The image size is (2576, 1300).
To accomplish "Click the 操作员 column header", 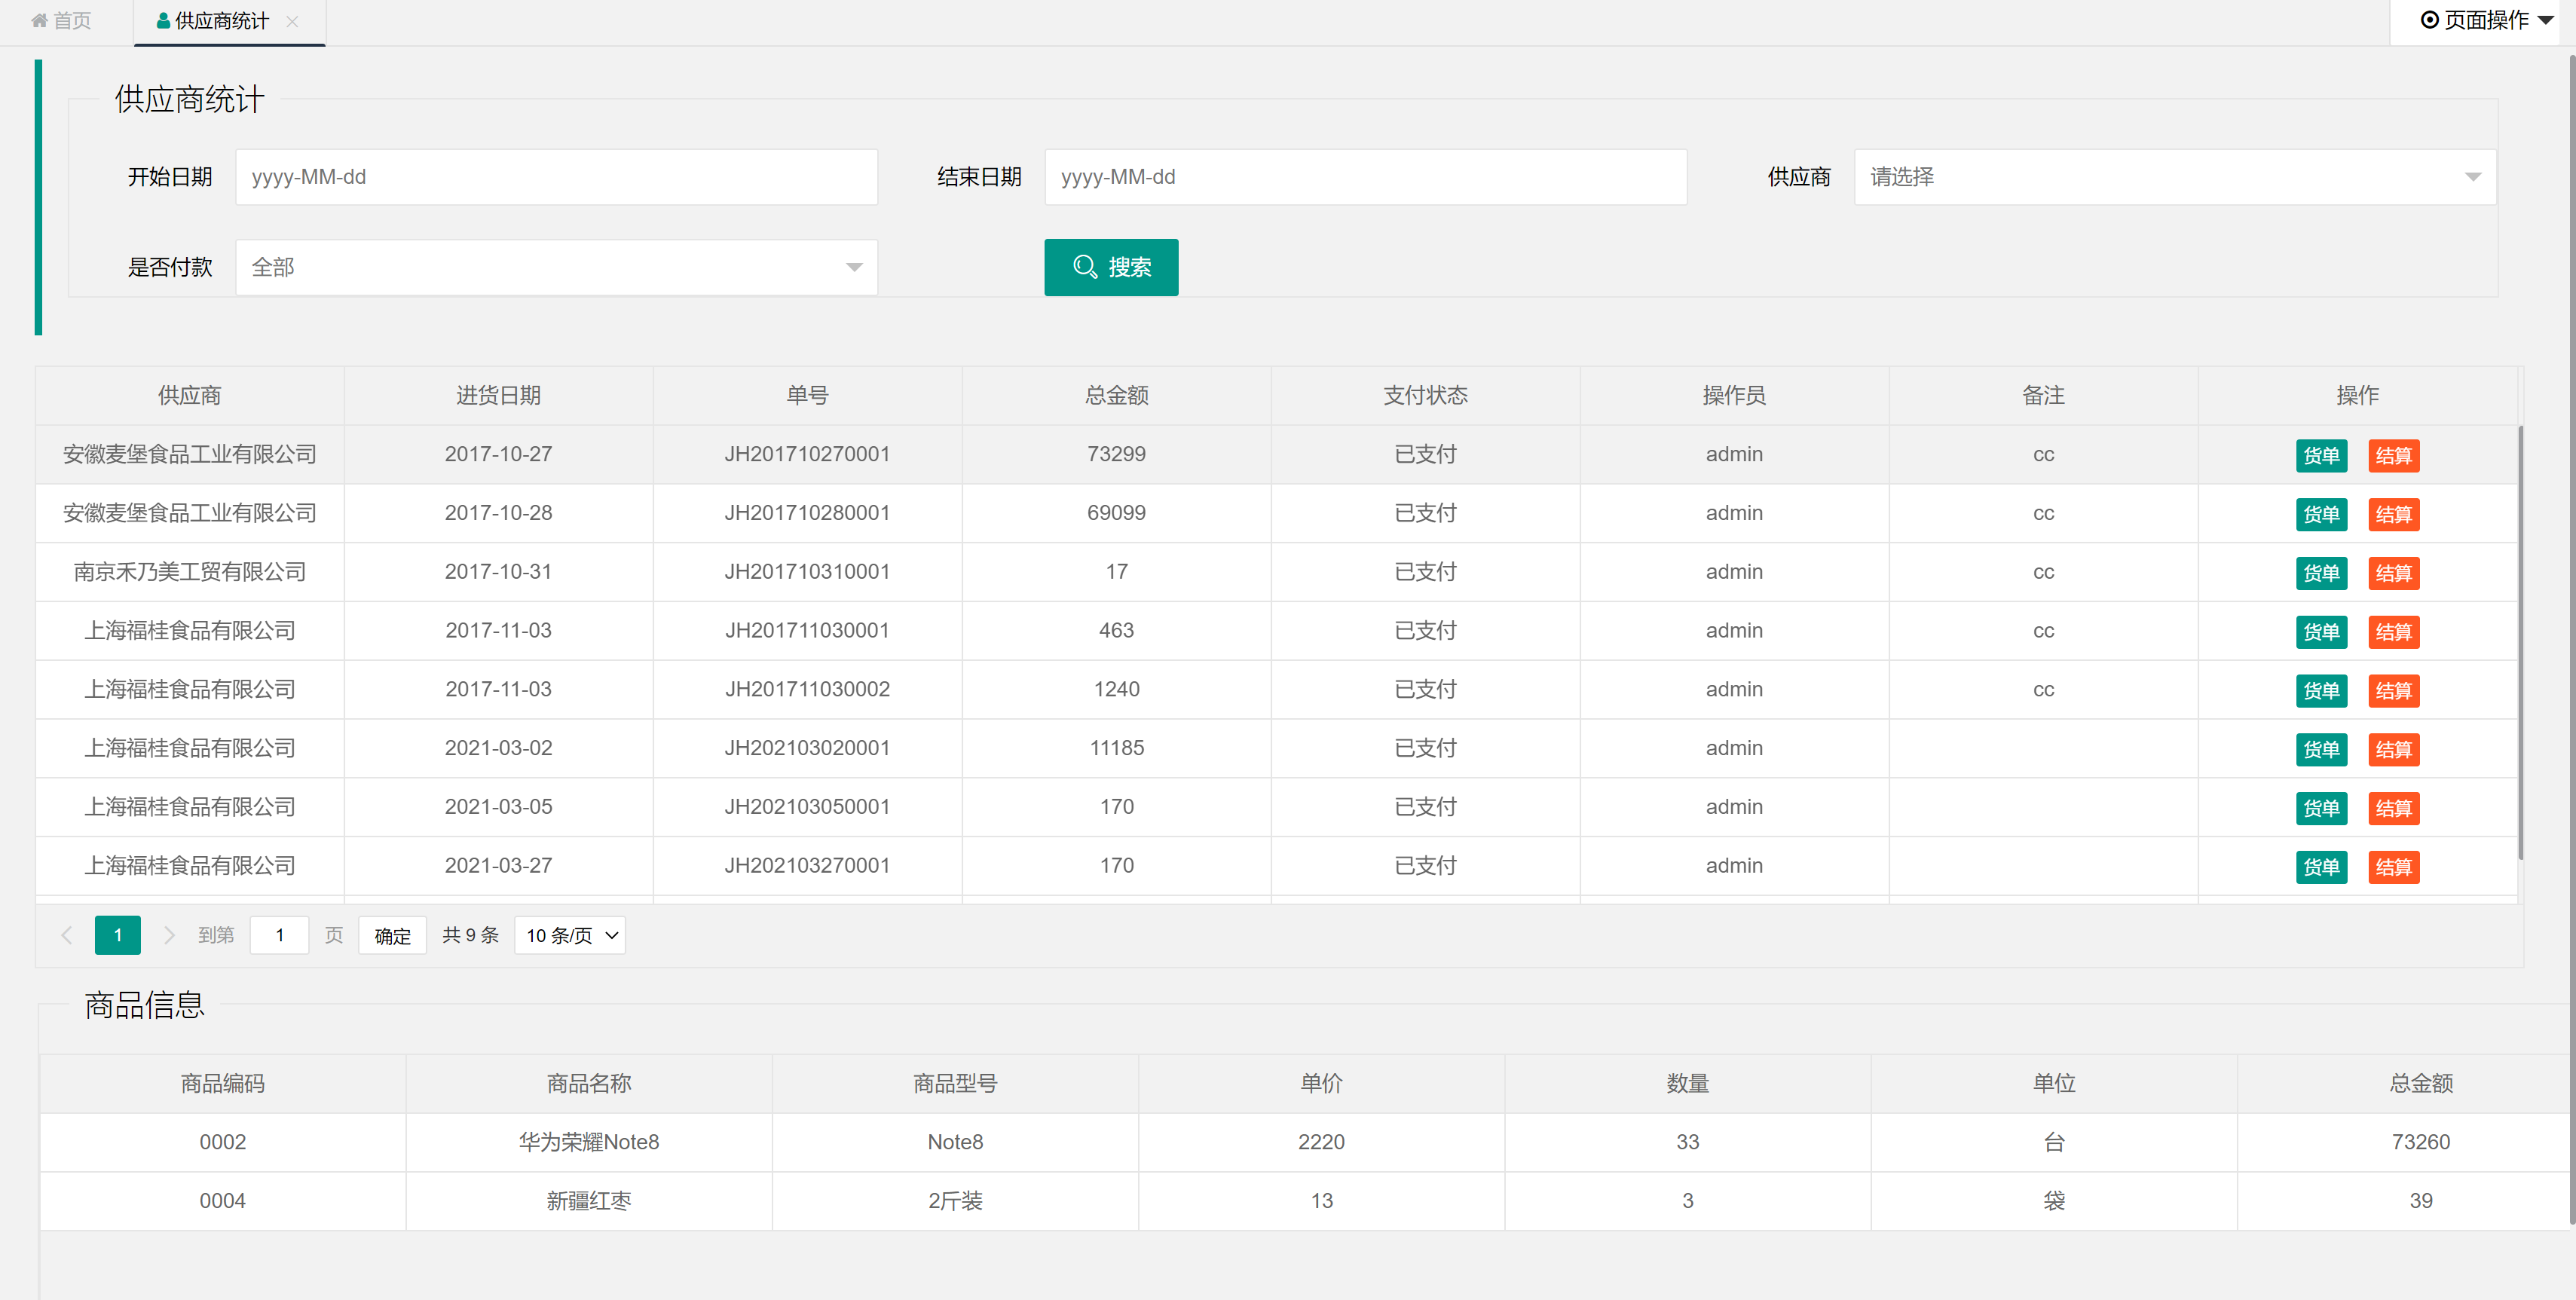I will (1734, 395).
